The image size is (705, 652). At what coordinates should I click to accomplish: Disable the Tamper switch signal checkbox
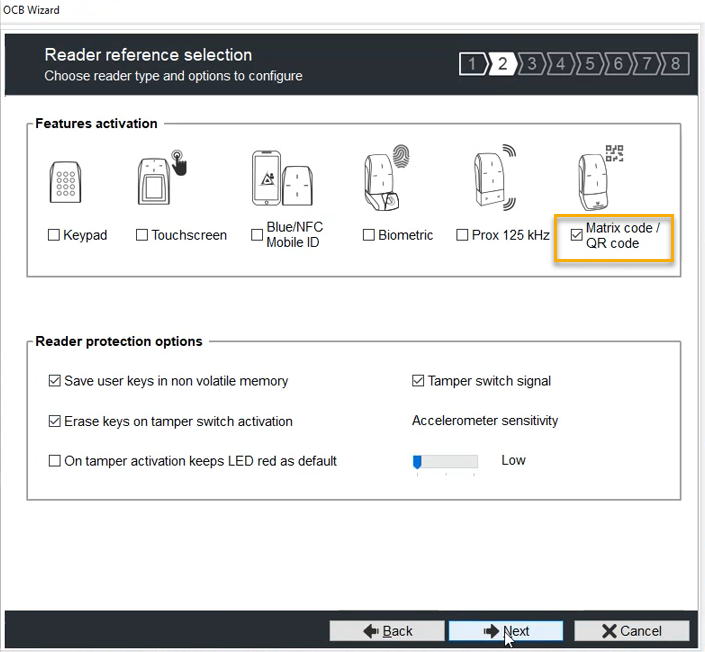pos(419,381)
